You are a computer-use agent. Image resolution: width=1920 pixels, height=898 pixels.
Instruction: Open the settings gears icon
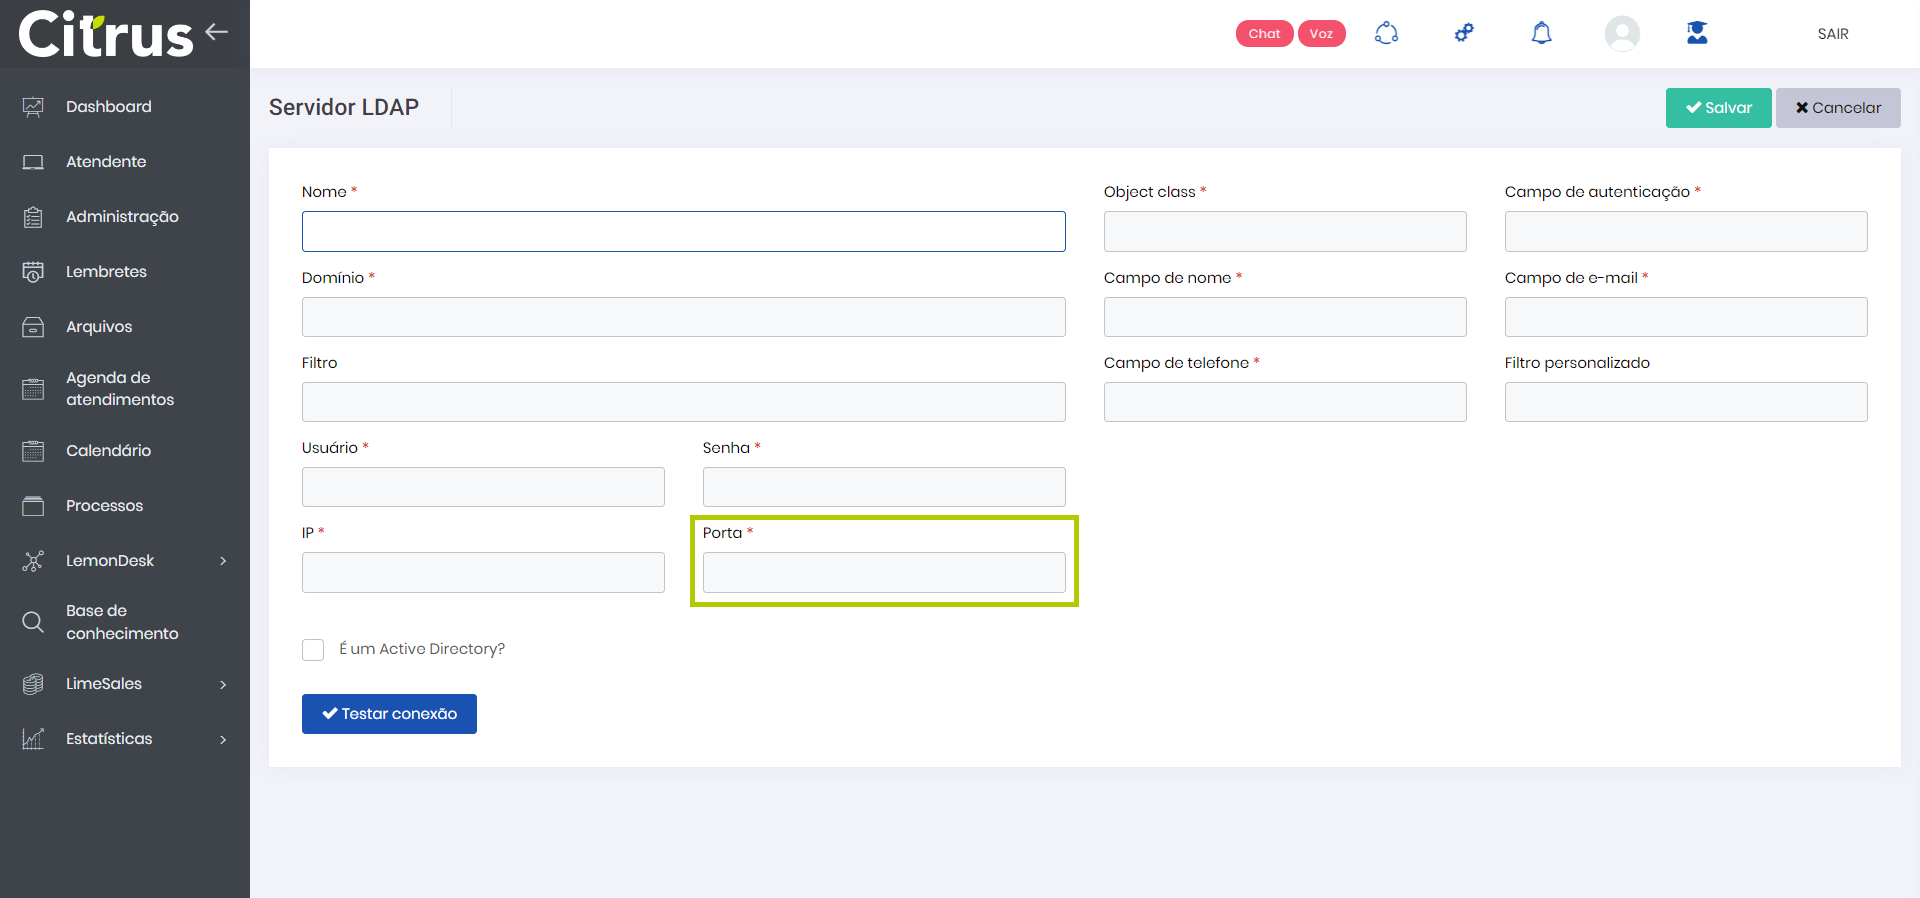(1464, 33)
